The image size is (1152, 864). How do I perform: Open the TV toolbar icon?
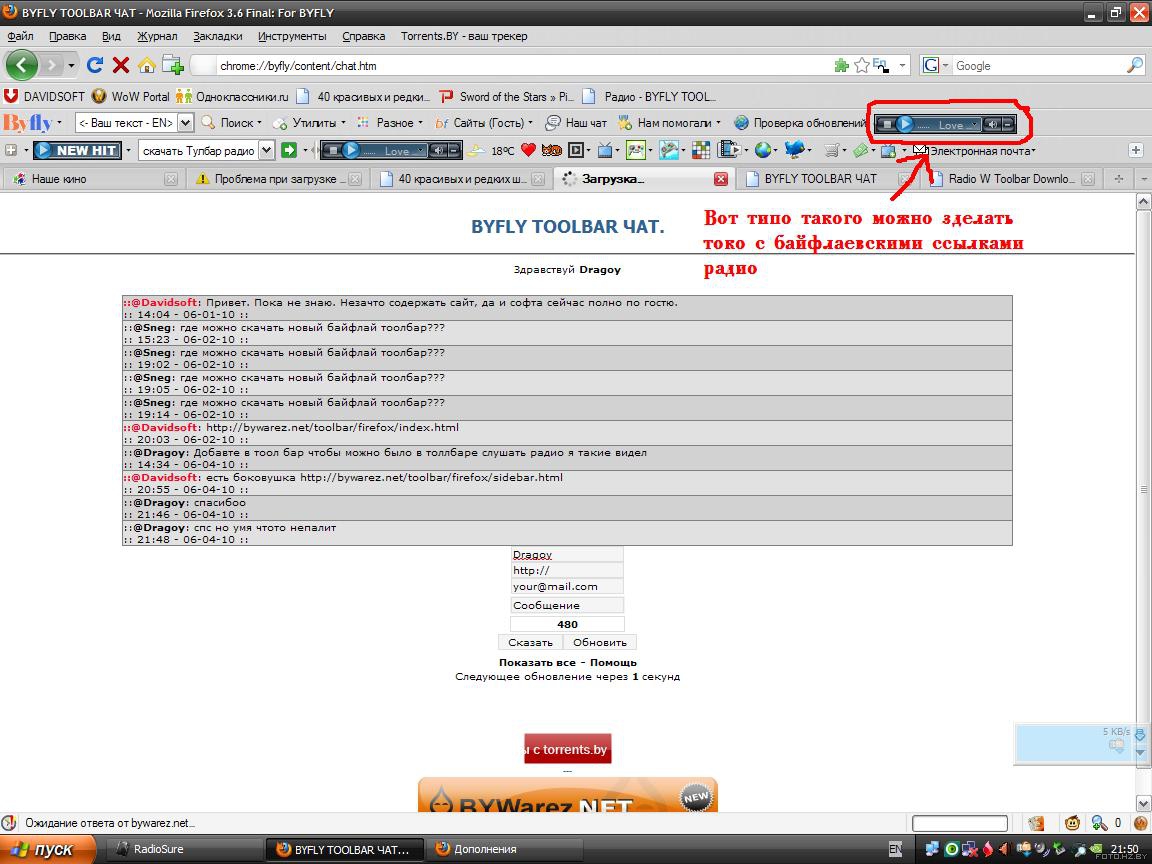click(605, 151)
